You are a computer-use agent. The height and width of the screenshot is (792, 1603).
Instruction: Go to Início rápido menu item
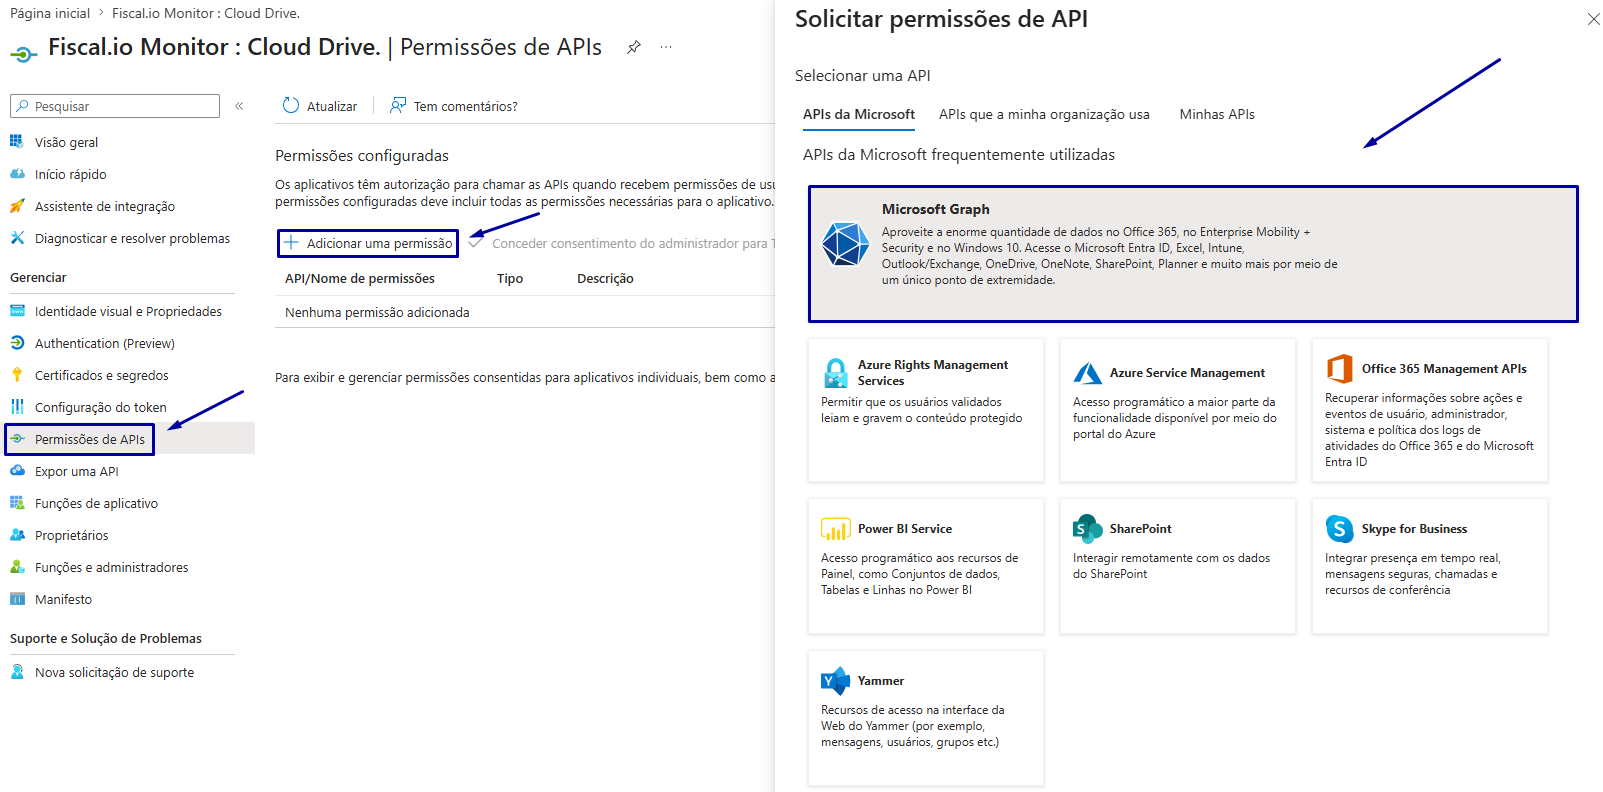[x=70, y=174]
